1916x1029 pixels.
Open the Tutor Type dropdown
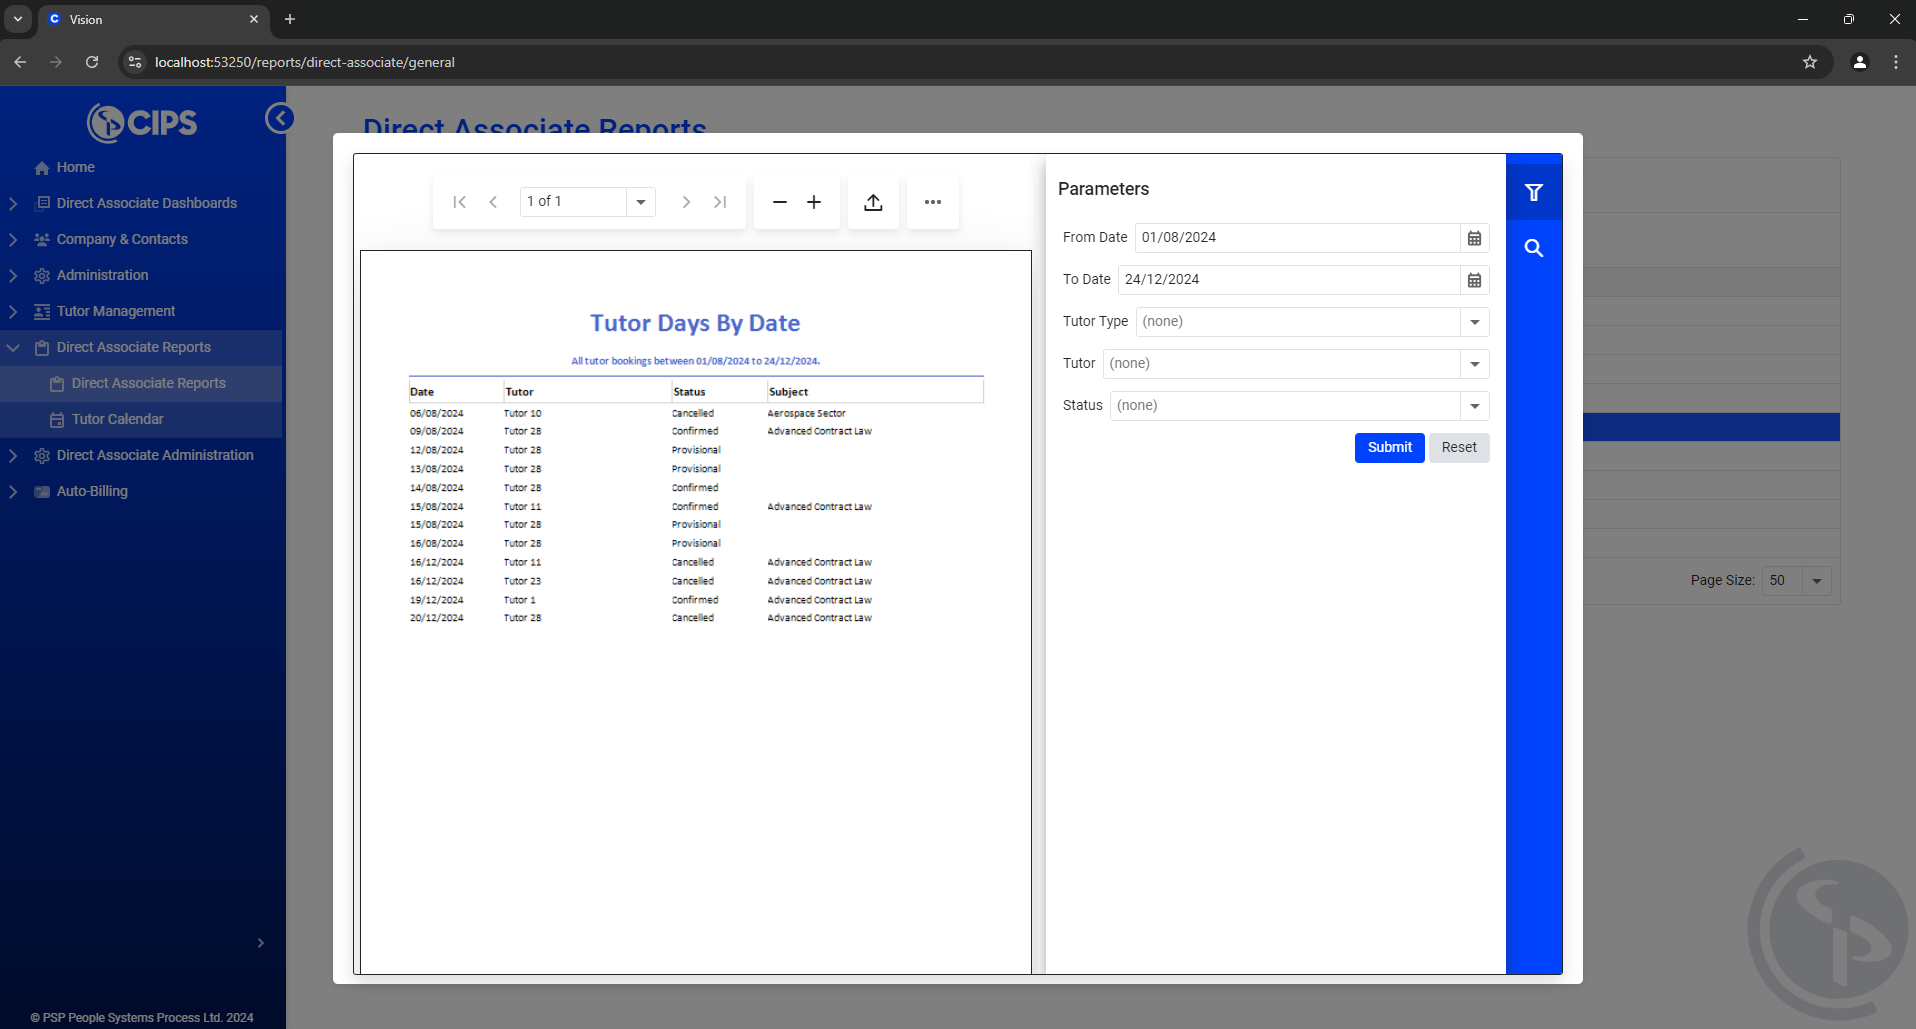click(x=1474, y=322)
